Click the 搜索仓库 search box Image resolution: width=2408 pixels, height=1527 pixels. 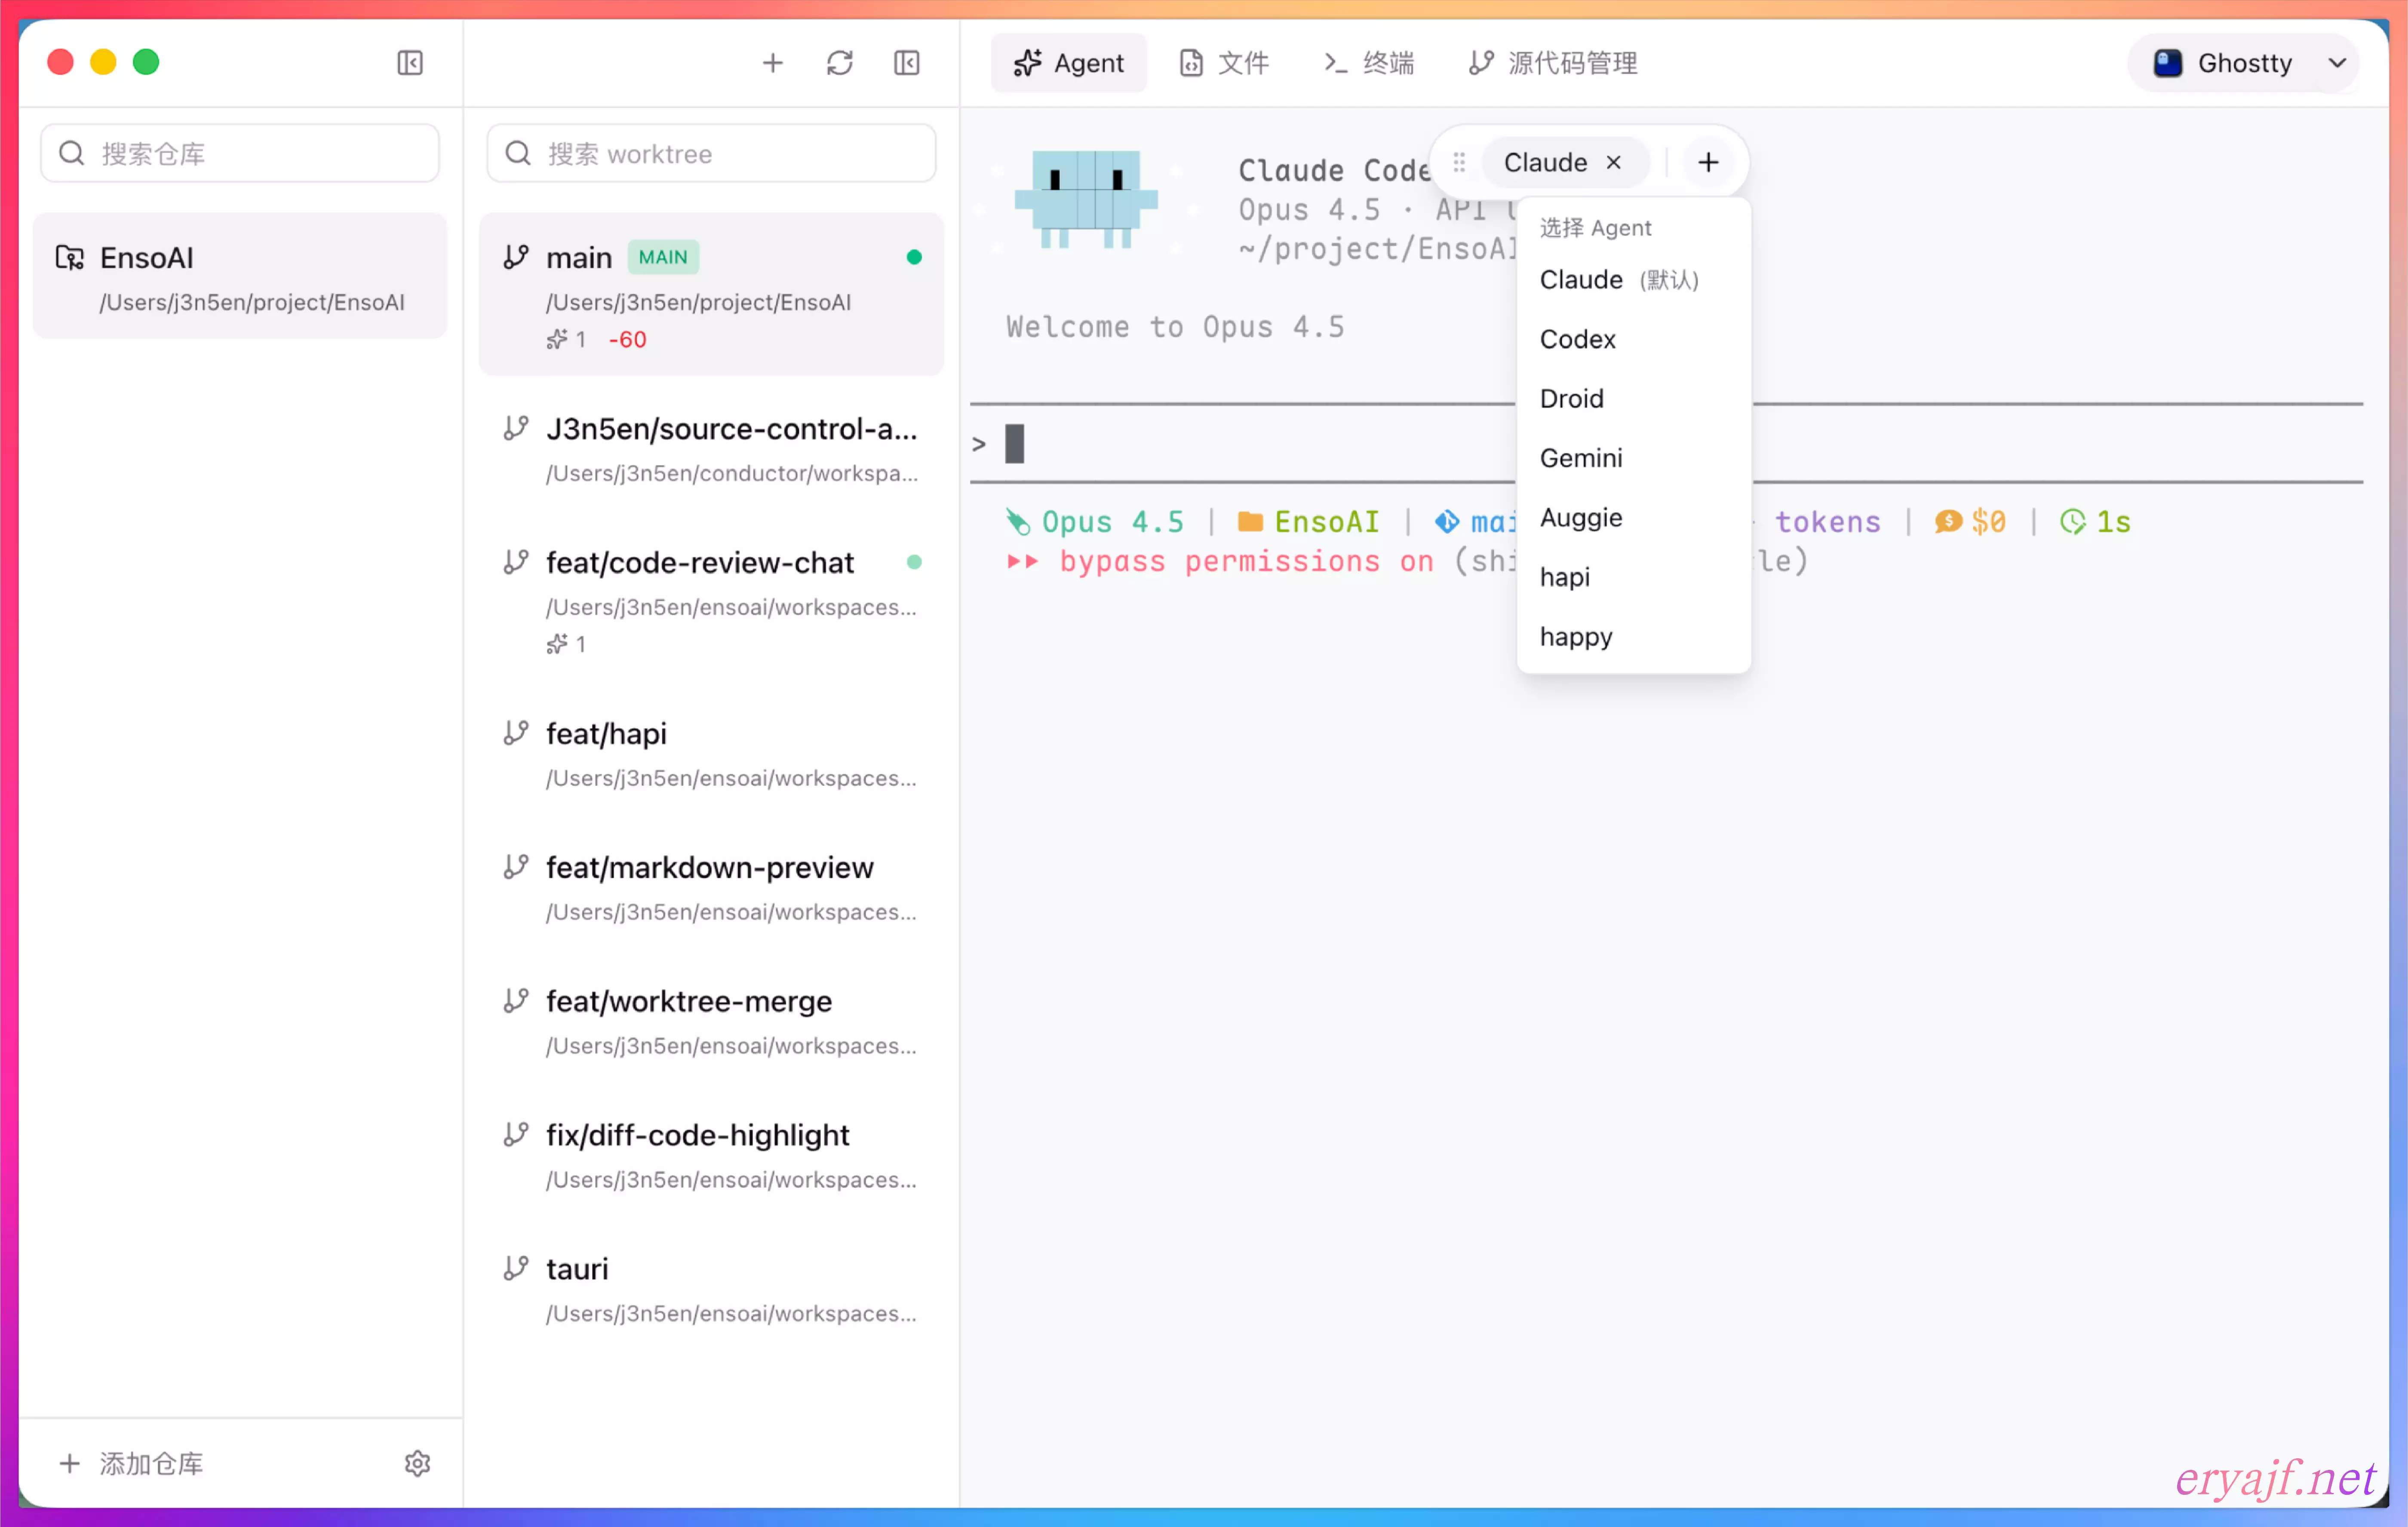click(240, 153)
